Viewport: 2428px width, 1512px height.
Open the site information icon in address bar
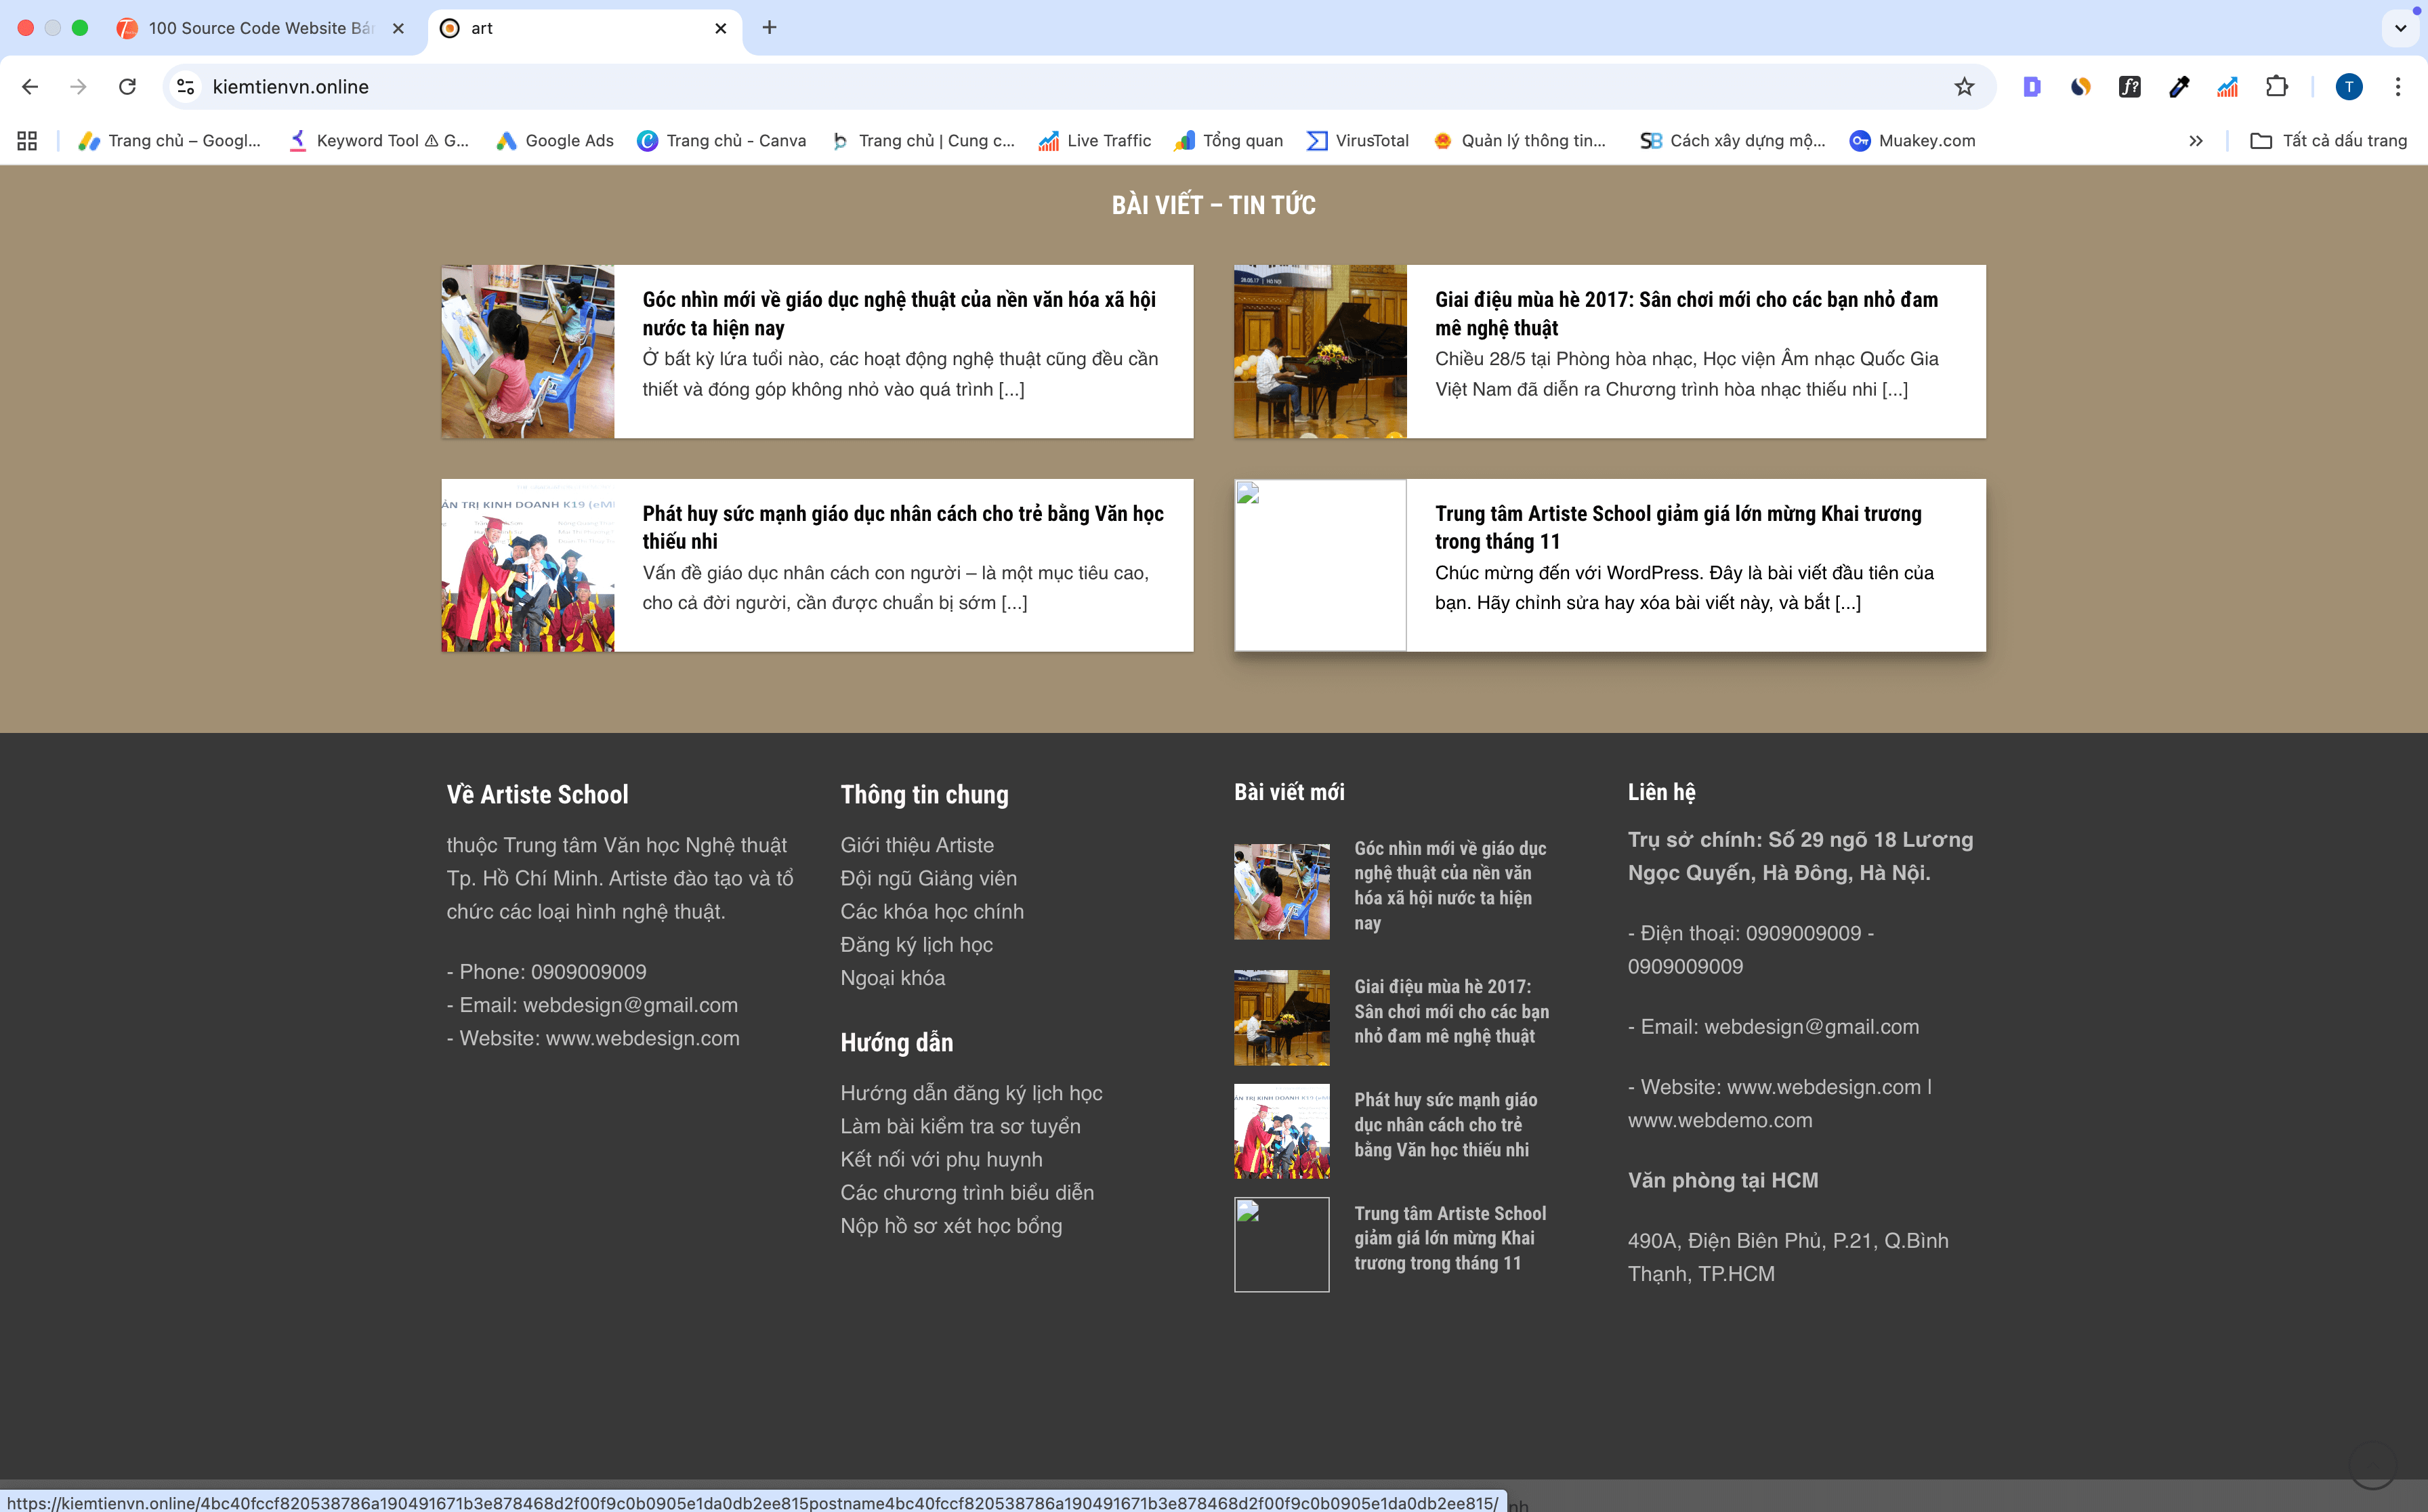tap(186, 87)
